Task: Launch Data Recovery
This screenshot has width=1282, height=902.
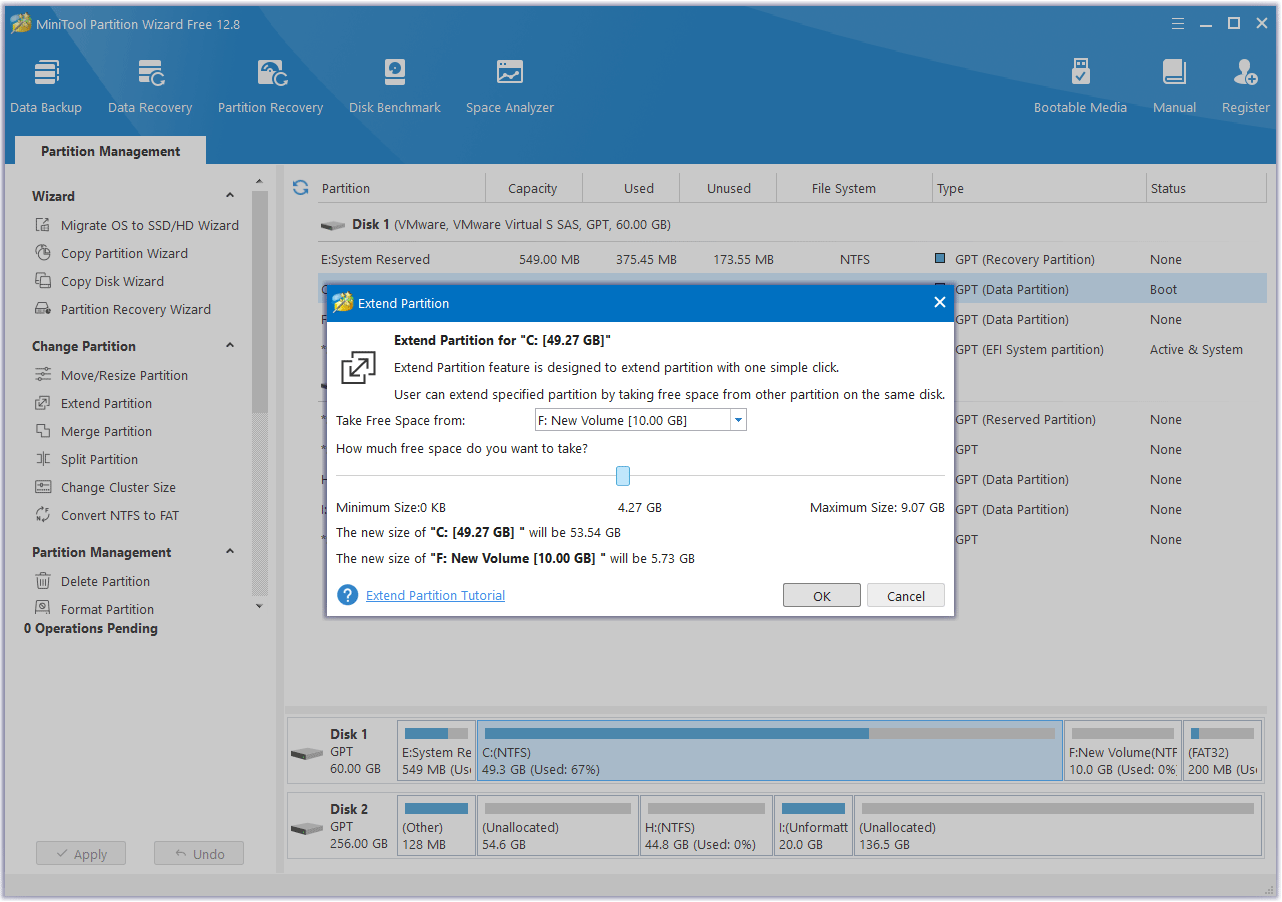Action: click(149, 84)
